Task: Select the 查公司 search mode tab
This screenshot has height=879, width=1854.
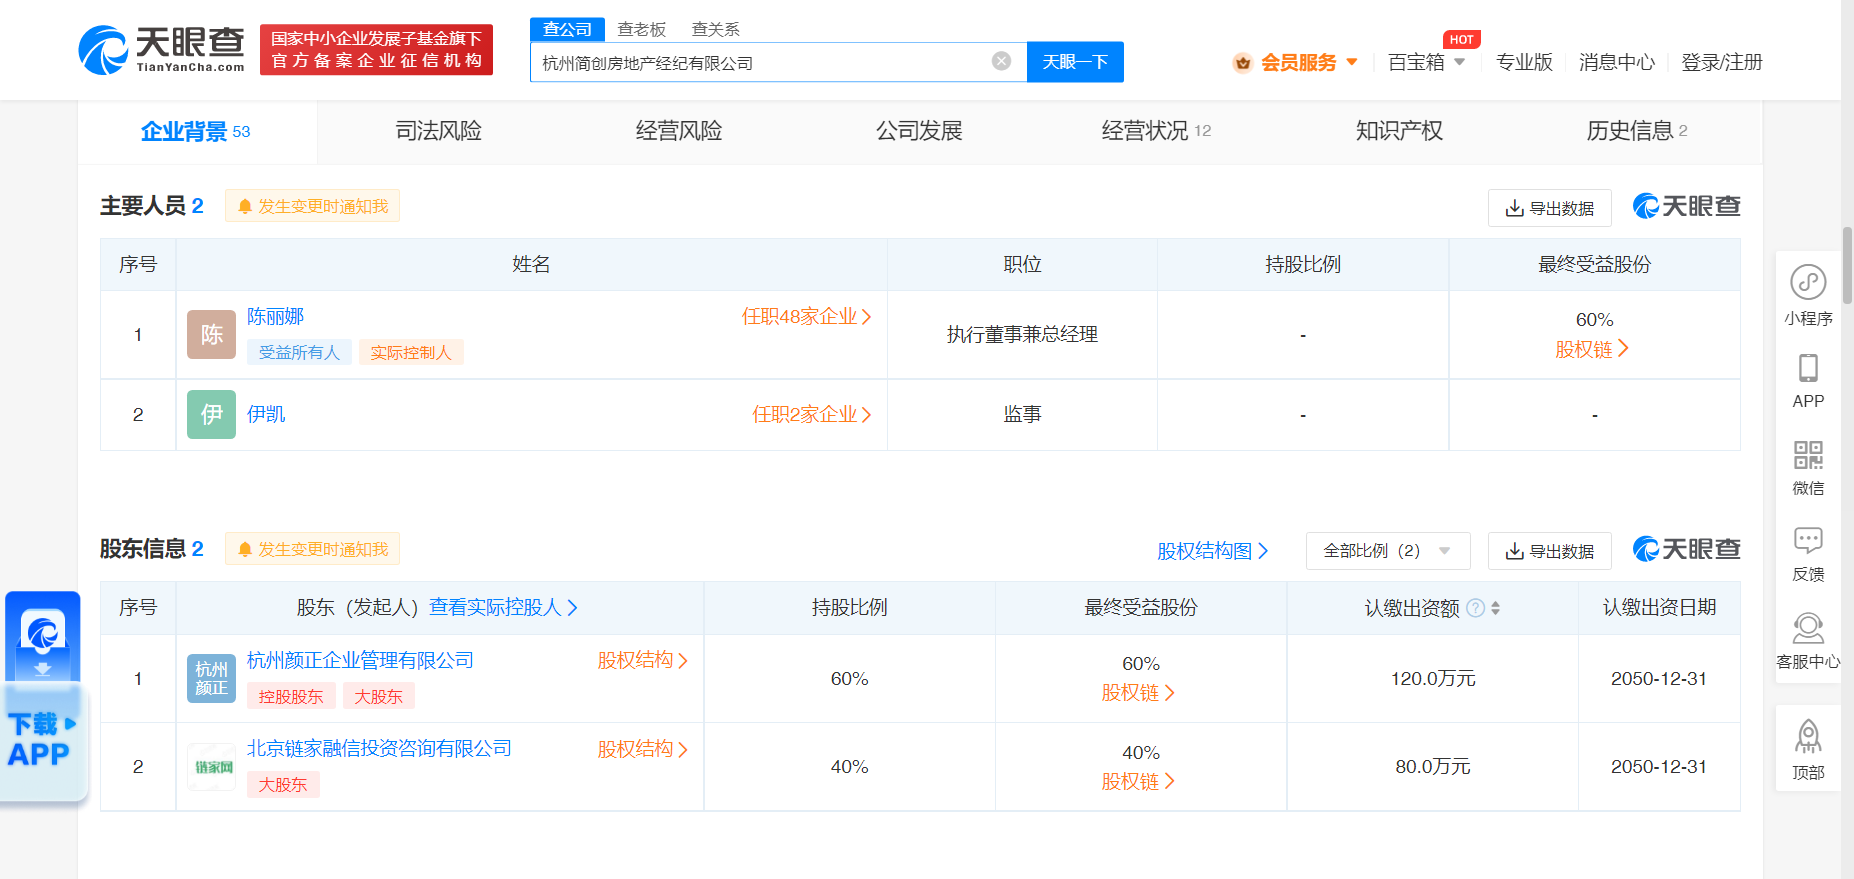Action: [x=567, y=30]
